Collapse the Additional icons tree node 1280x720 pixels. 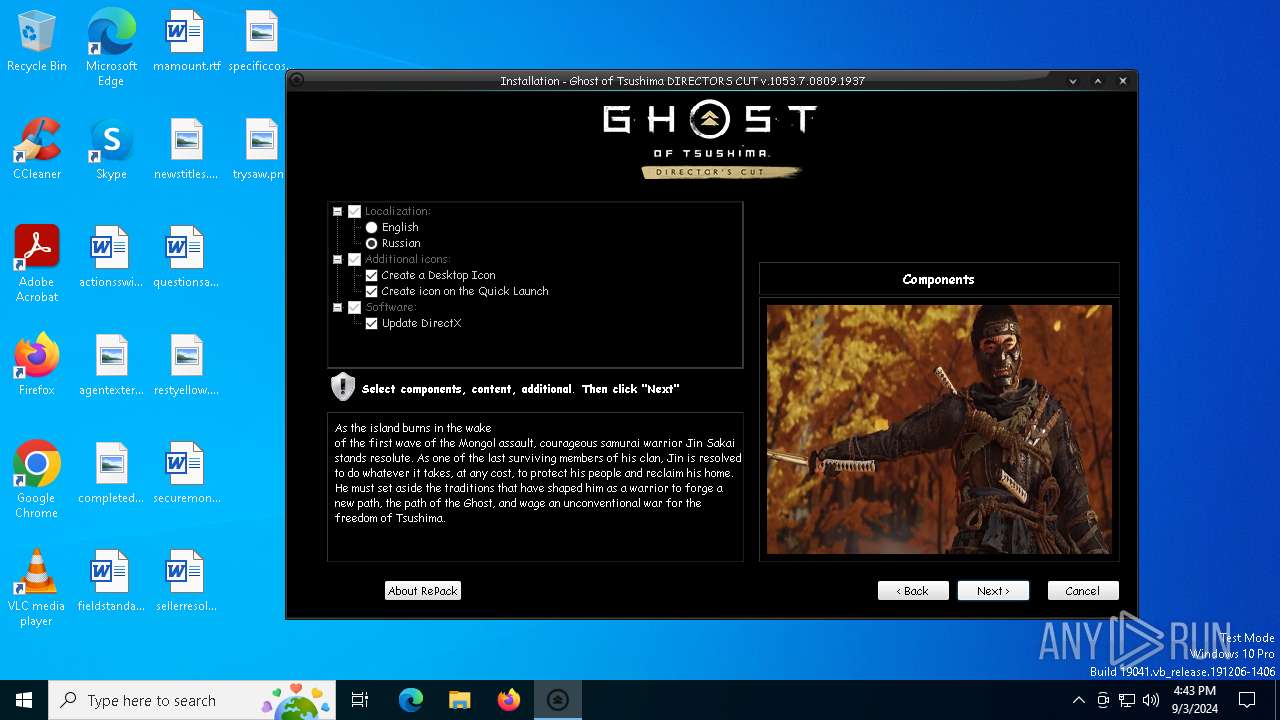click(338, 259)
